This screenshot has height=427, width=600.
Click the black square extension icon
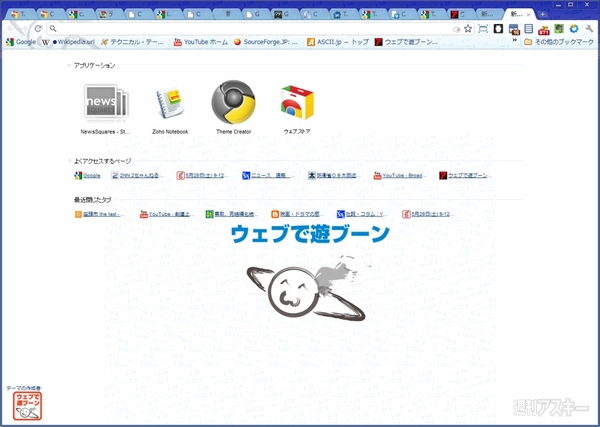coord(498,29)
